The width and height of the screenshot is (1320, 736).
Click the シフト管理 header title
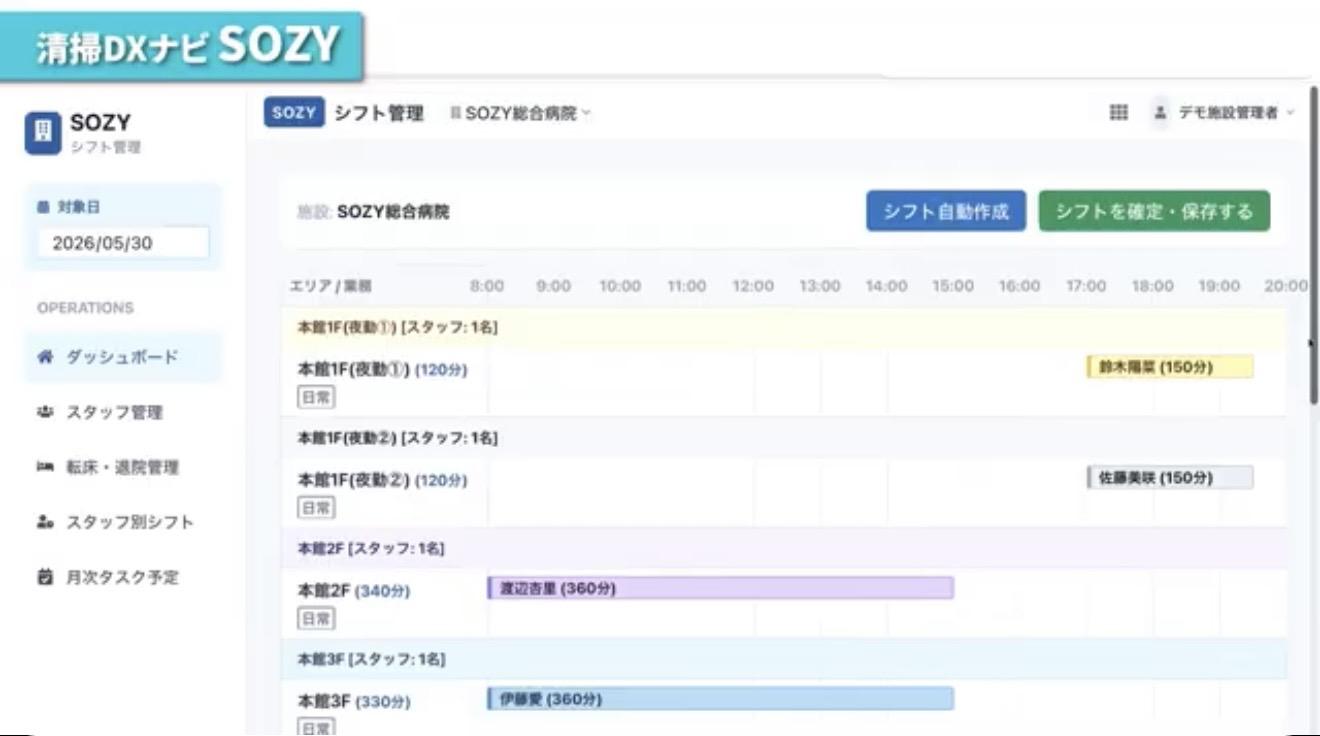point(379,114)
